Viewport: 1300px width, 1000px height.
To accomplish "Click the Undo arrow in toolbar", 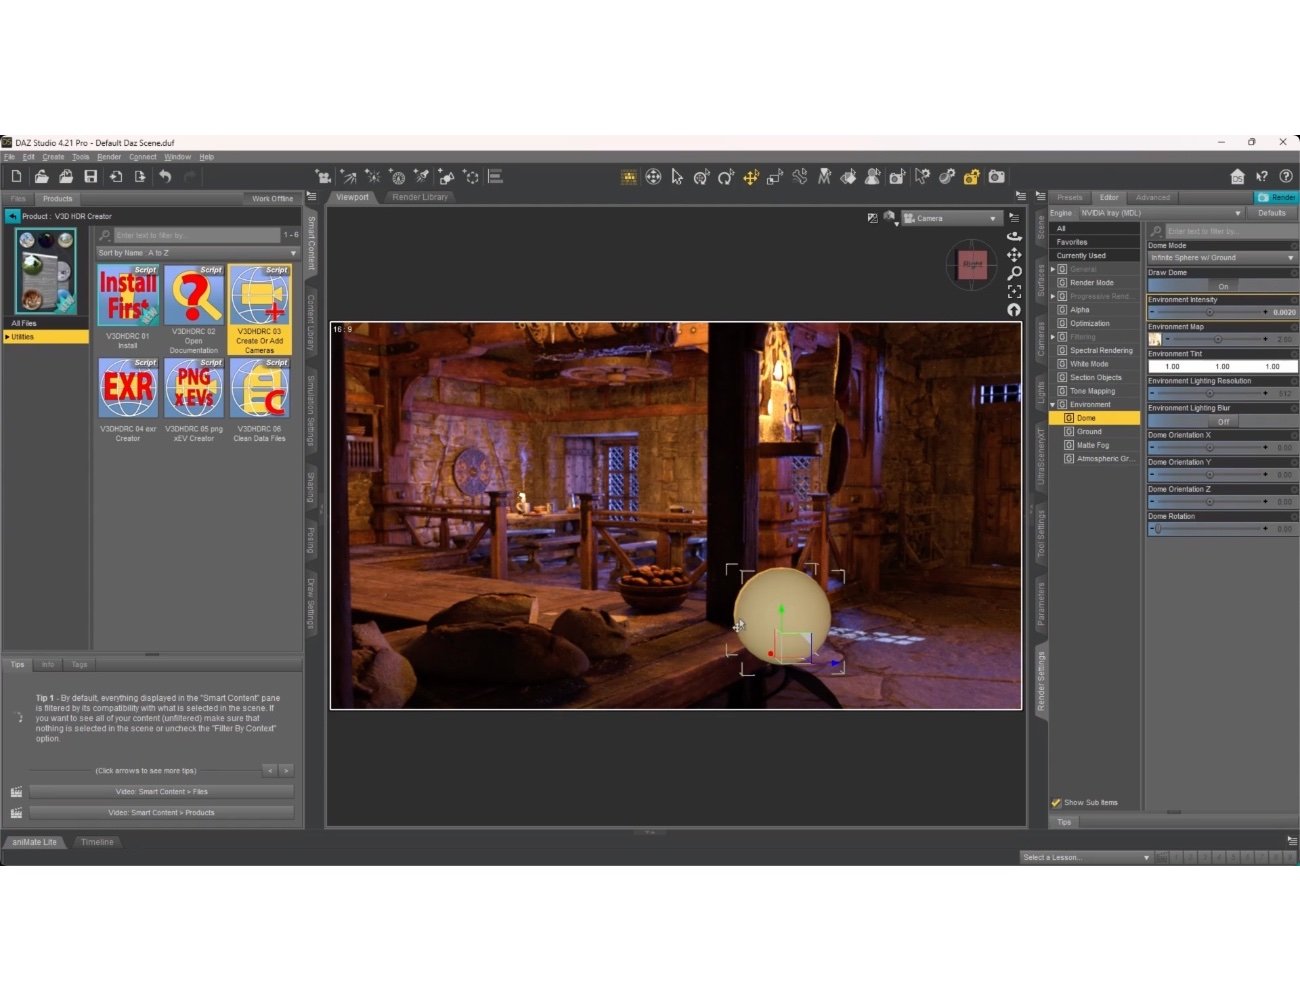I will coord(165,177).
